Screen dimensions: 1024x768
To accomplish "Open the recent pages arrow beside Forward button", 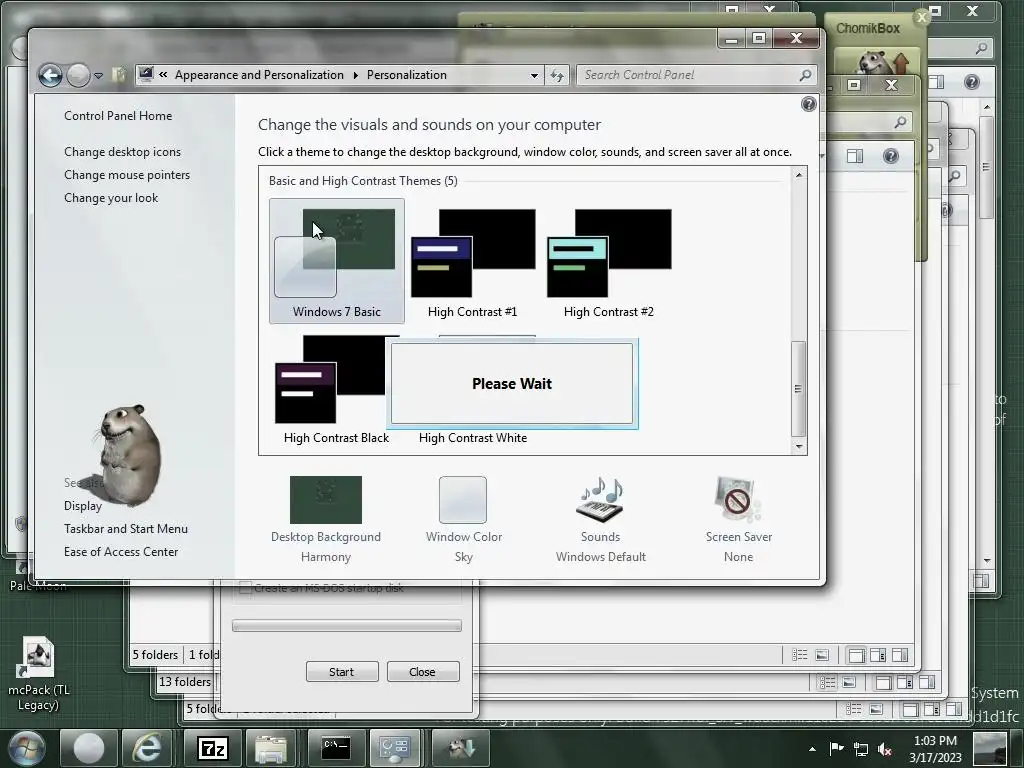I will (x=99, y=76).
